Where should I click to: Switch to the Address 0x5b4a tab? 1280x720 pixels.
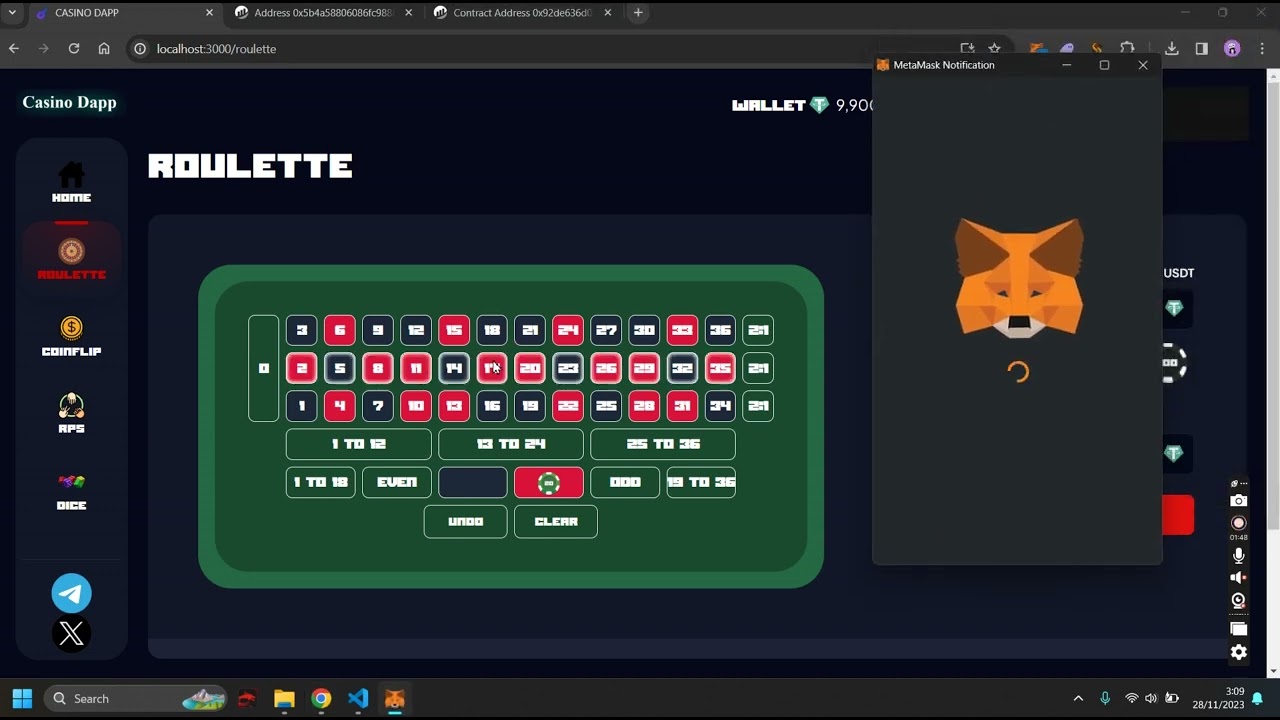point(324,13)
